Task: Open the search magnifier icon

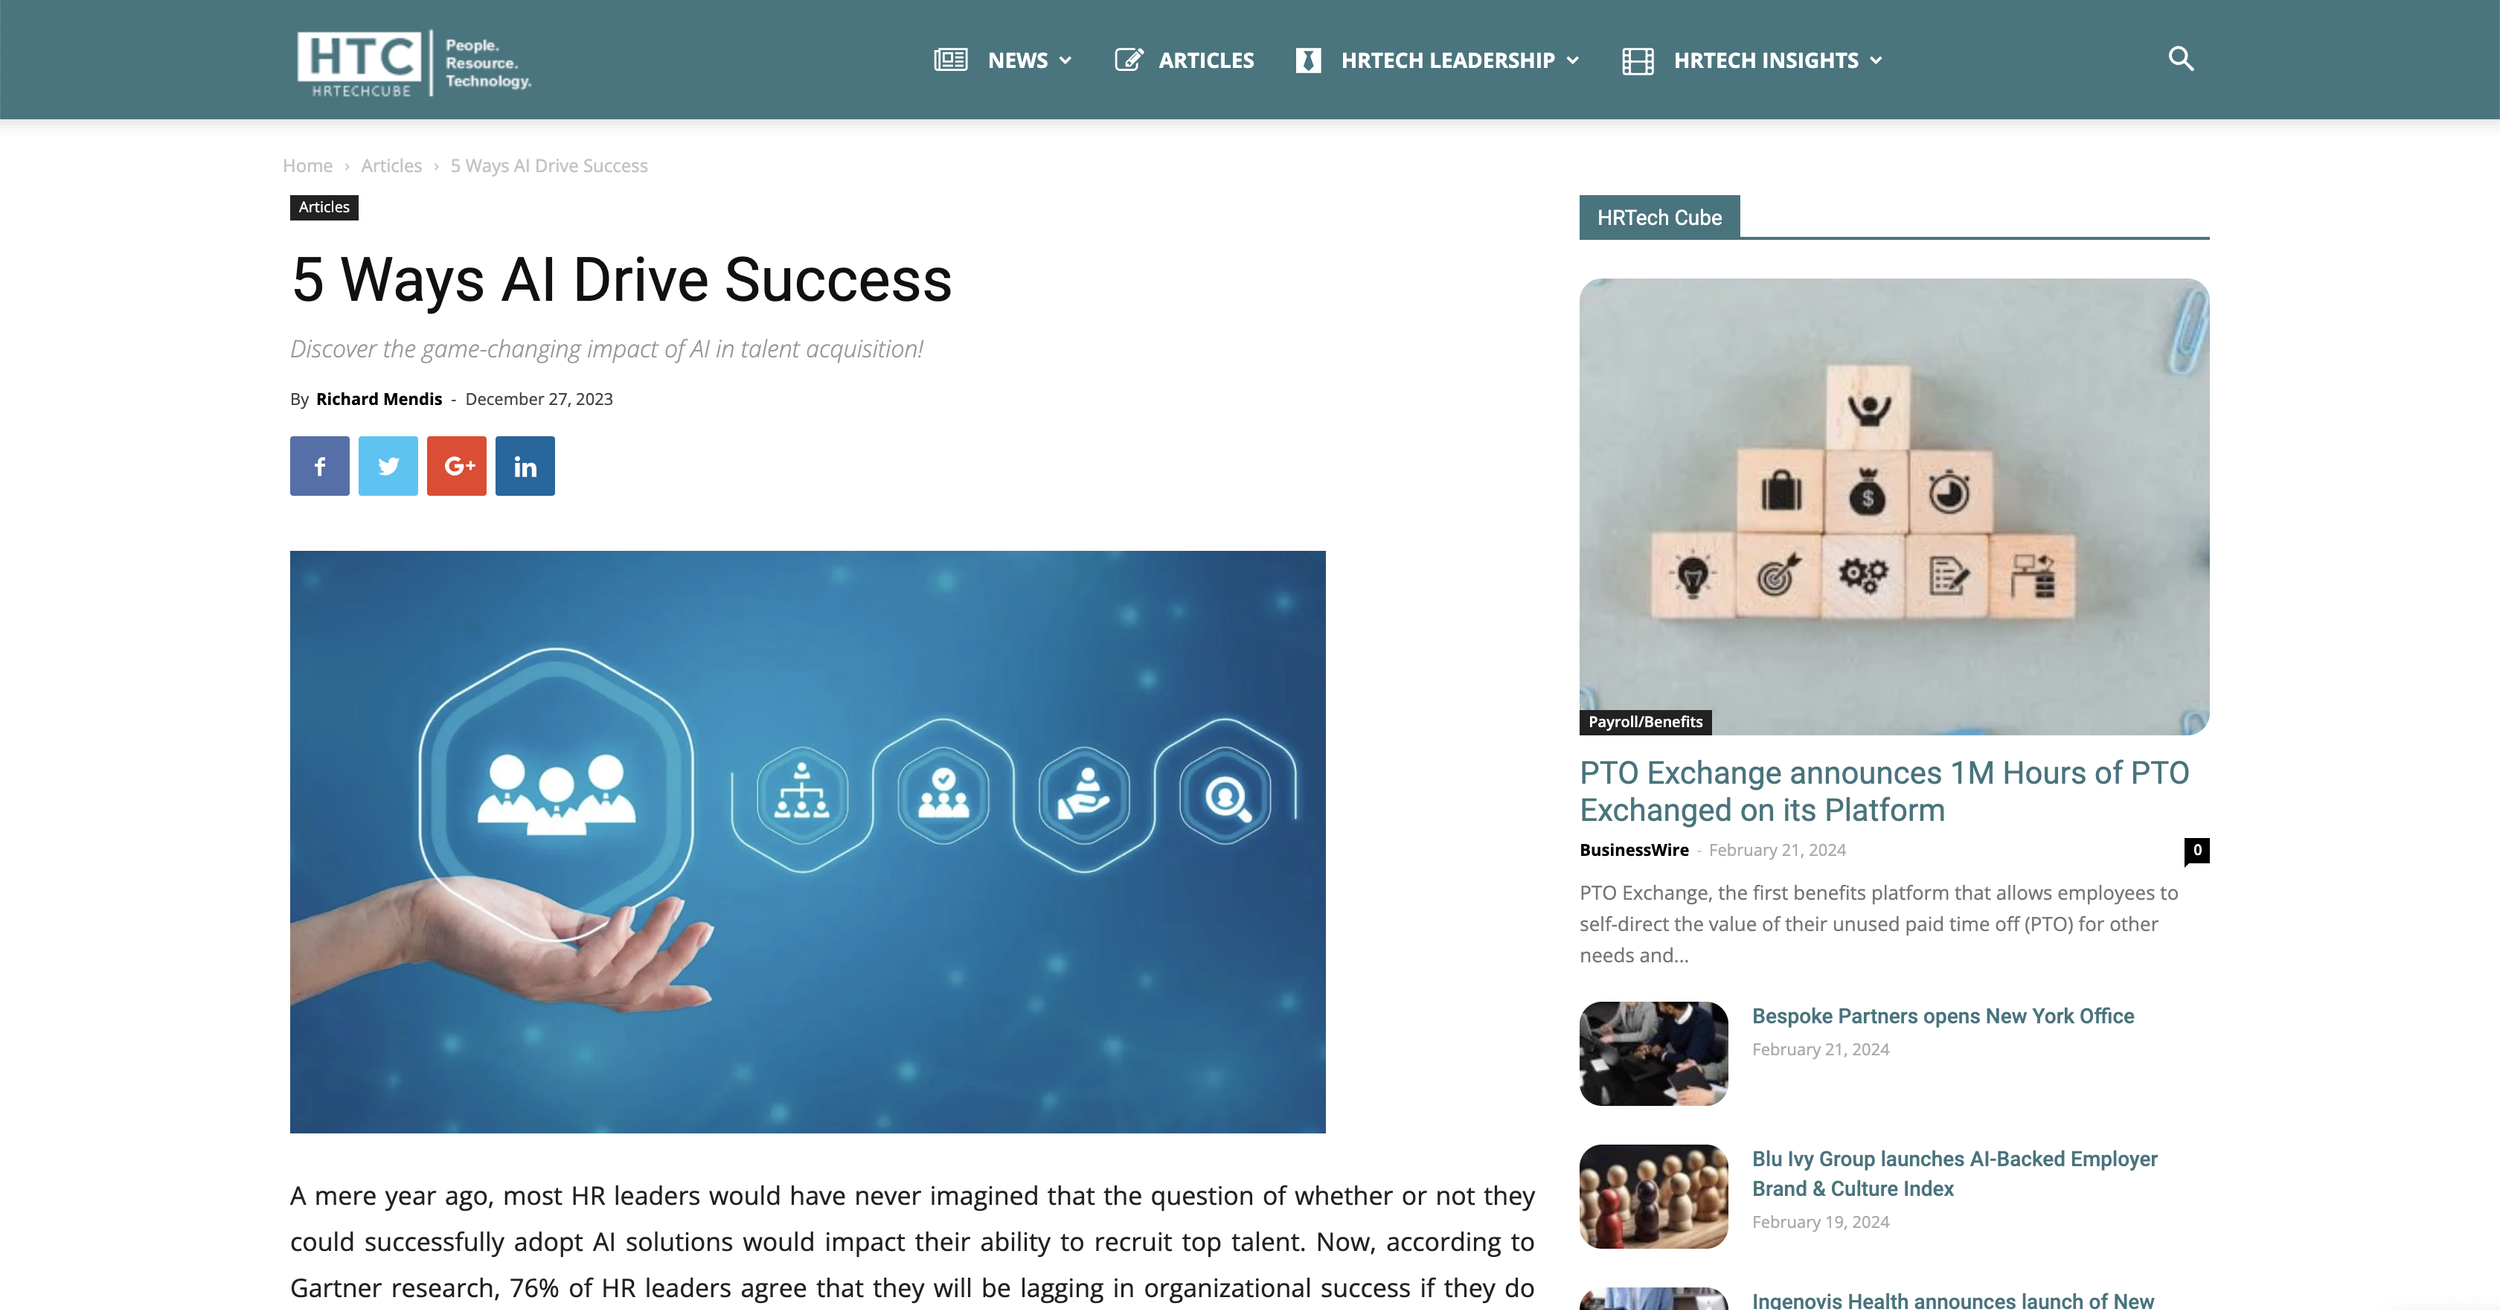Action: [x=2180, y=59]
